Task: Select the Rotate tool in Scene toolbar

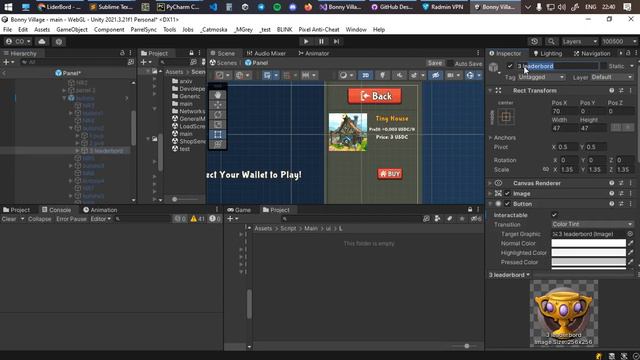Action: [218, 114]
